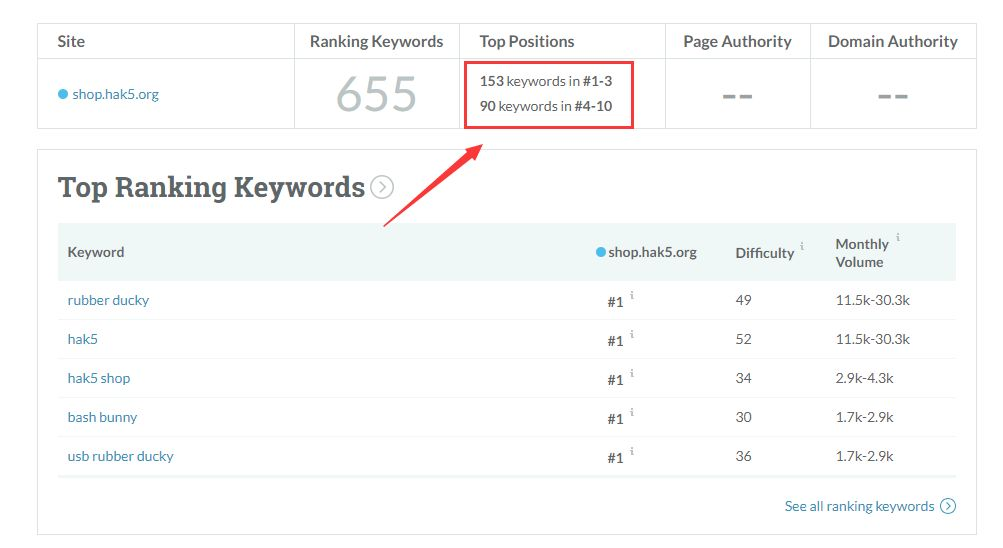
Task: Click the Domain Authority column header
Action: point(892,42)
